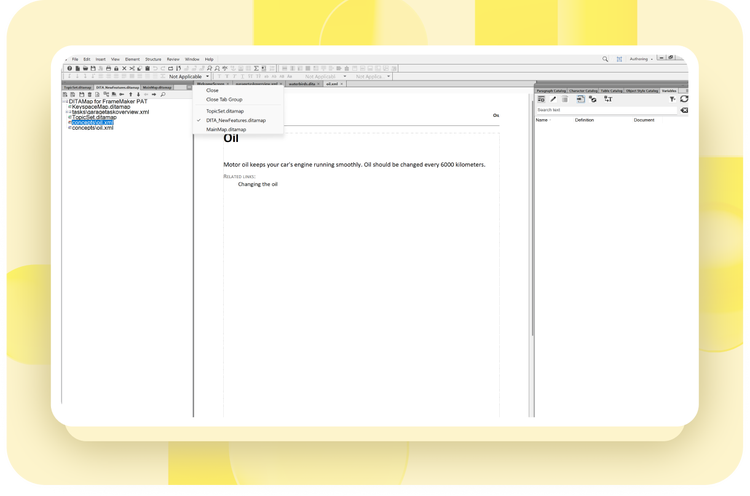Select checked DITA_NewFeatures.ditamap menu entry
This screenshot has height=496, width=750.
click(x=236, y=120)
